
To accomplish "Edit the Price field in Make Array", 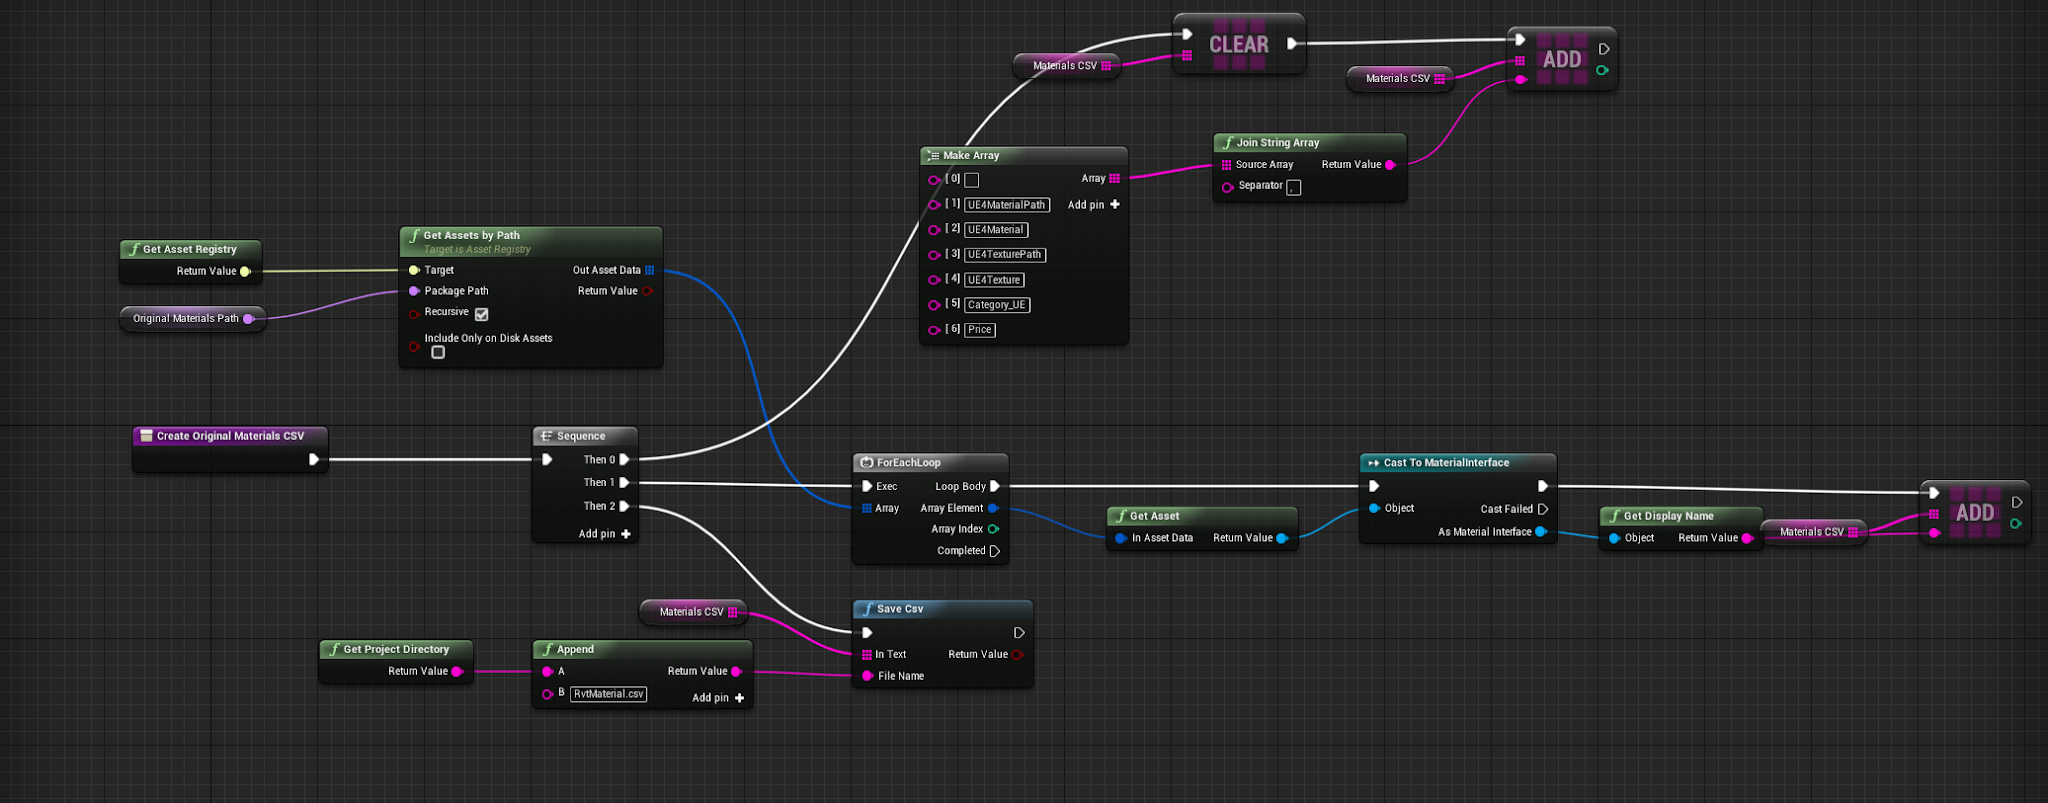I will pyautogui.click(x=980, y=330).
